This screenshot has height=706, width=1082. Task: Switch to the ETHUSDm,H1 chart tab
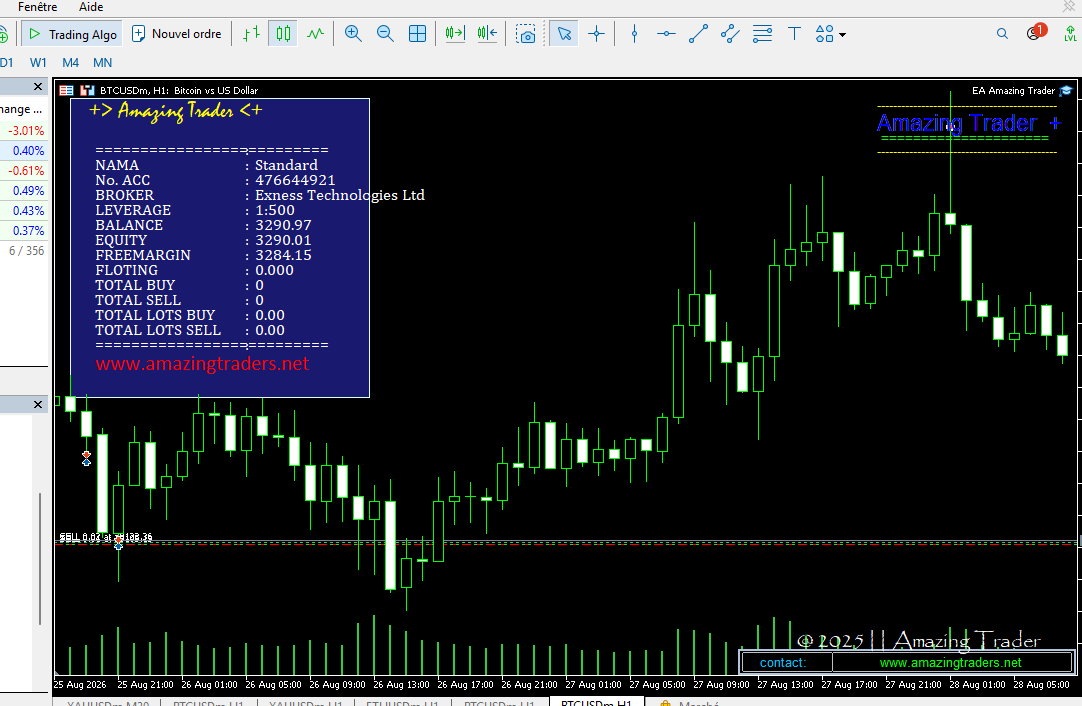coord(402,703)
